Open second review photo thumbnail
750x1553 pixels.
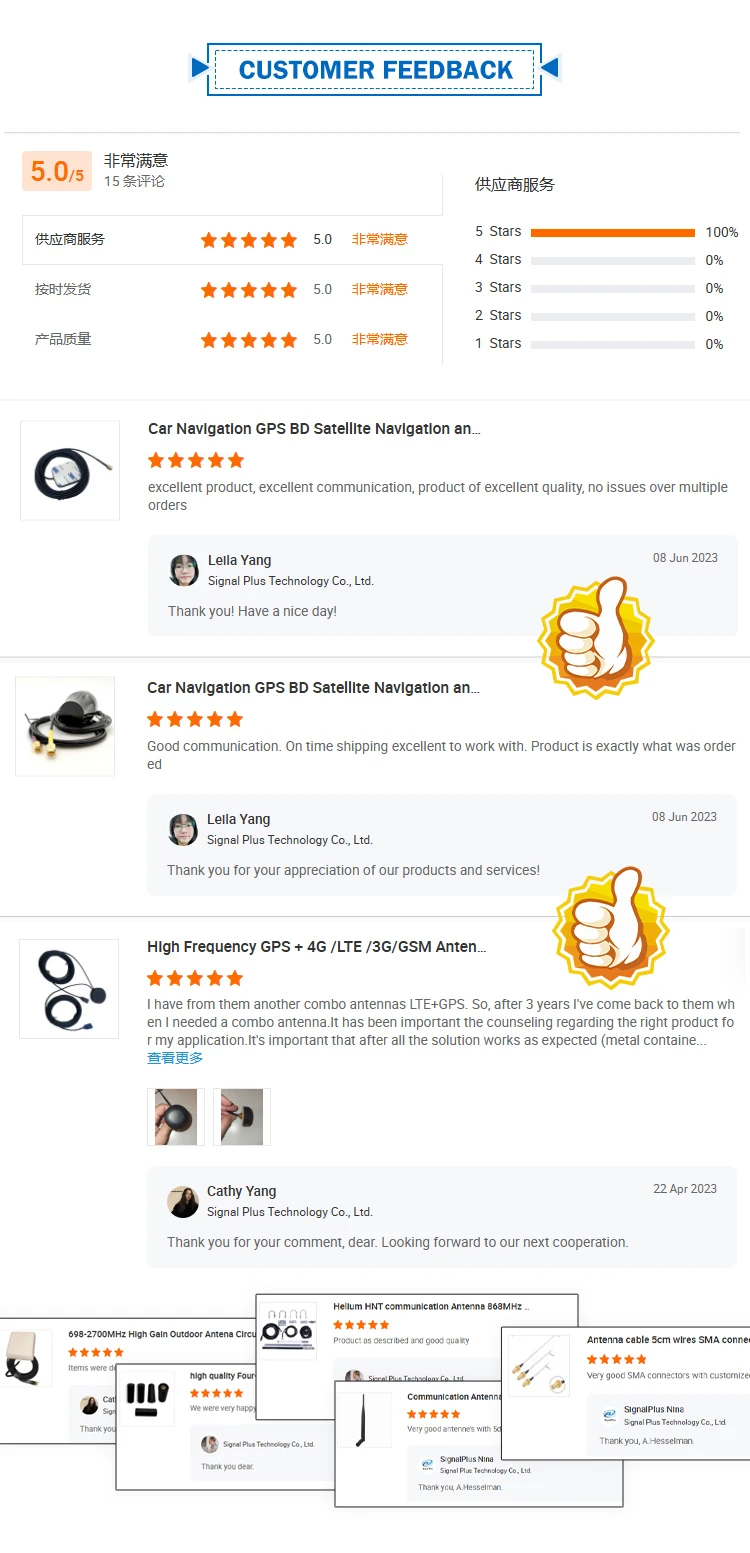tap(242, 1117)
